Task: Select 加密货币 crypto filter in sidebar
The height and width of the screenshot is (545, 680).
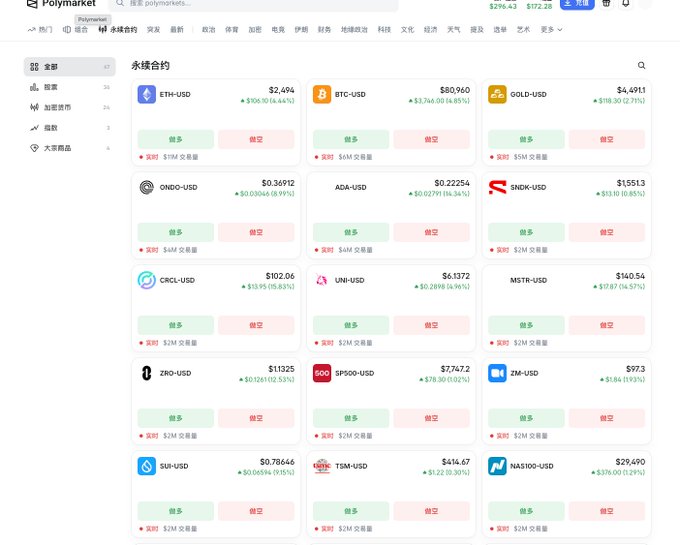Action: click(69, 107)
